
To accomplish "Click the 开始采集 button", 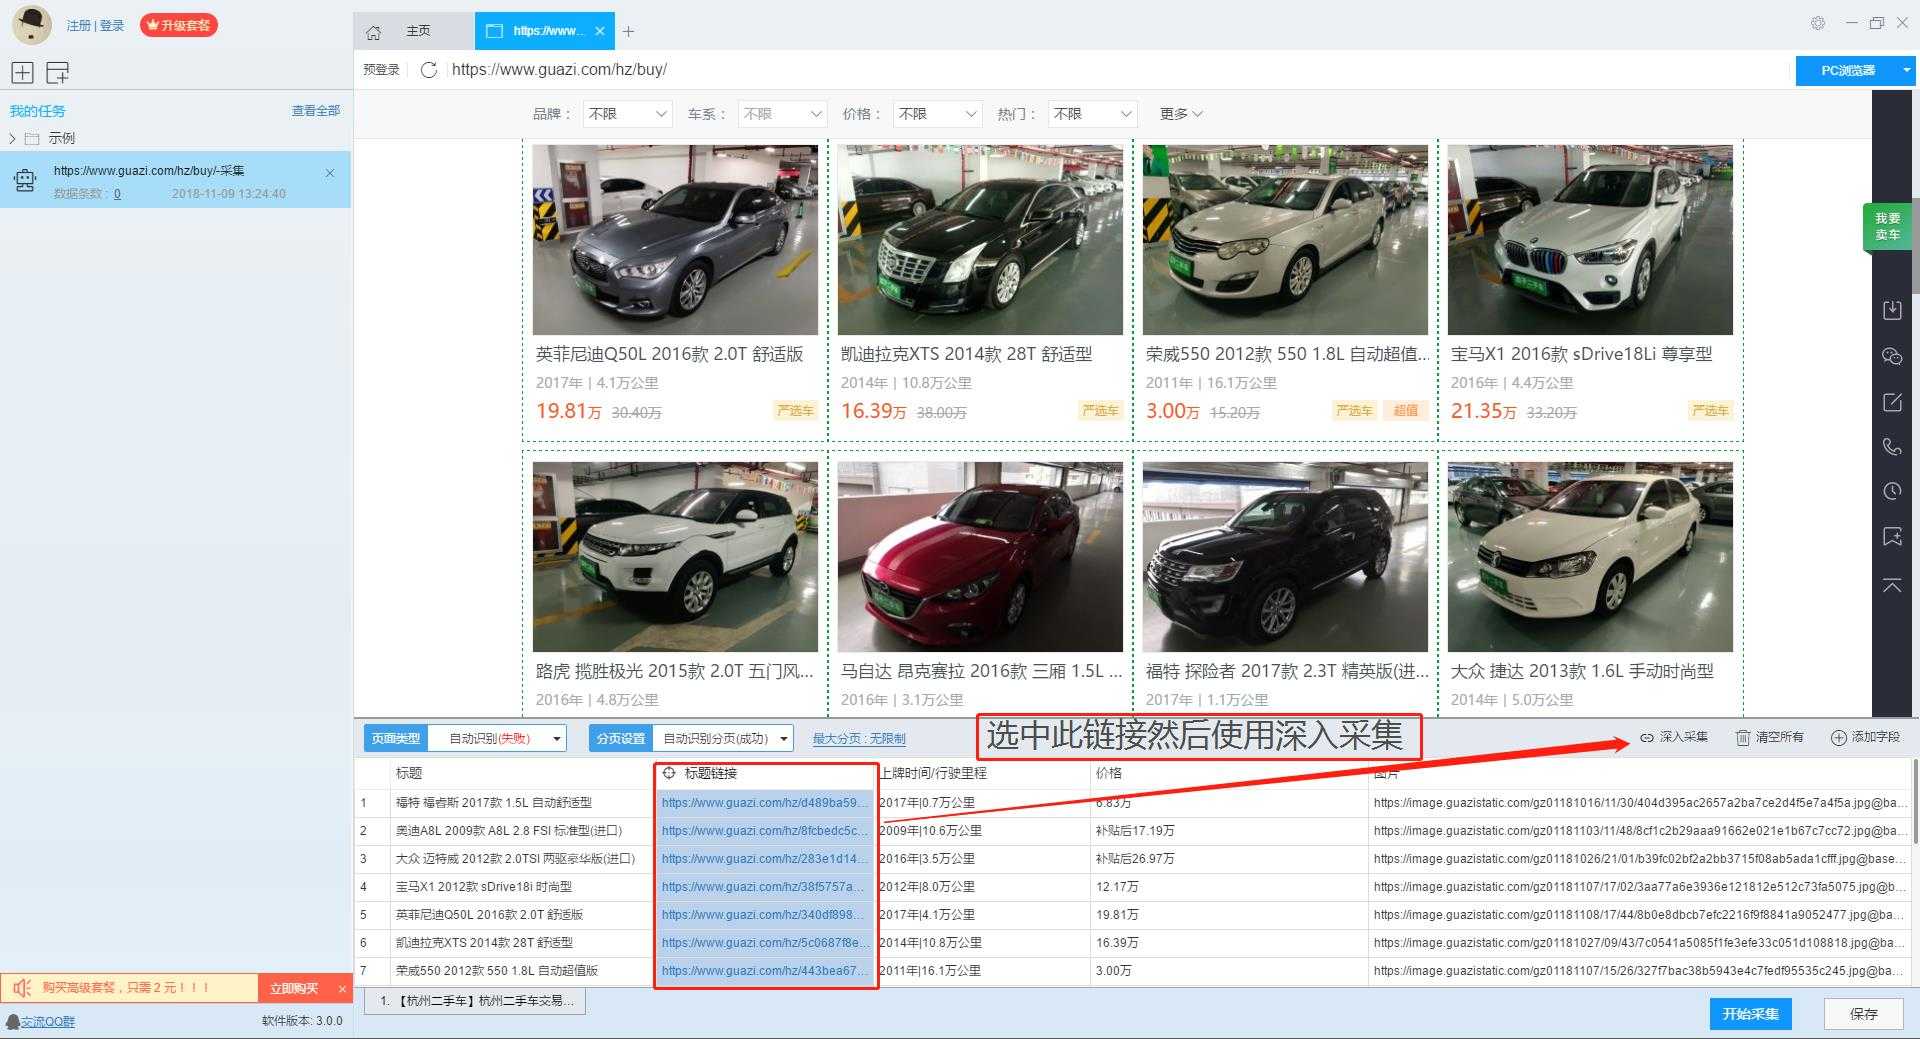I will pos(1750,1014).
